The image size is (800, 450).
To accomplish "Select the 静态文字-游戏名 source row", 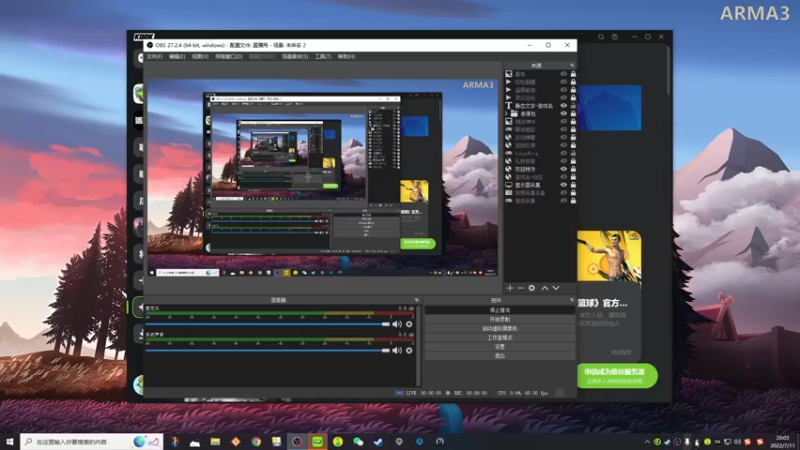I will tap(540, 106).
